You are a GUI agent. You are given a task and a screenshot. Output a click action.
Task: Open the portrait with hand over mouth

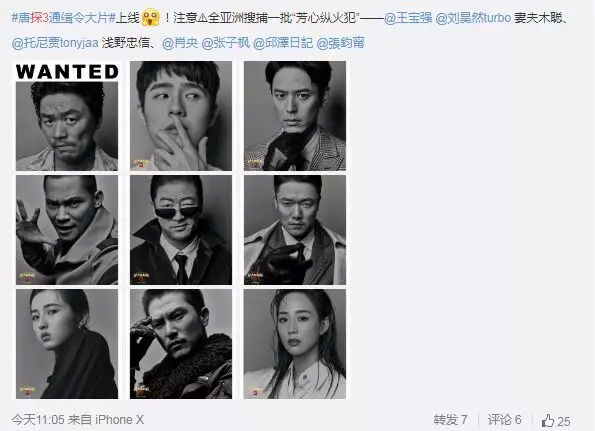pos(181,116)
